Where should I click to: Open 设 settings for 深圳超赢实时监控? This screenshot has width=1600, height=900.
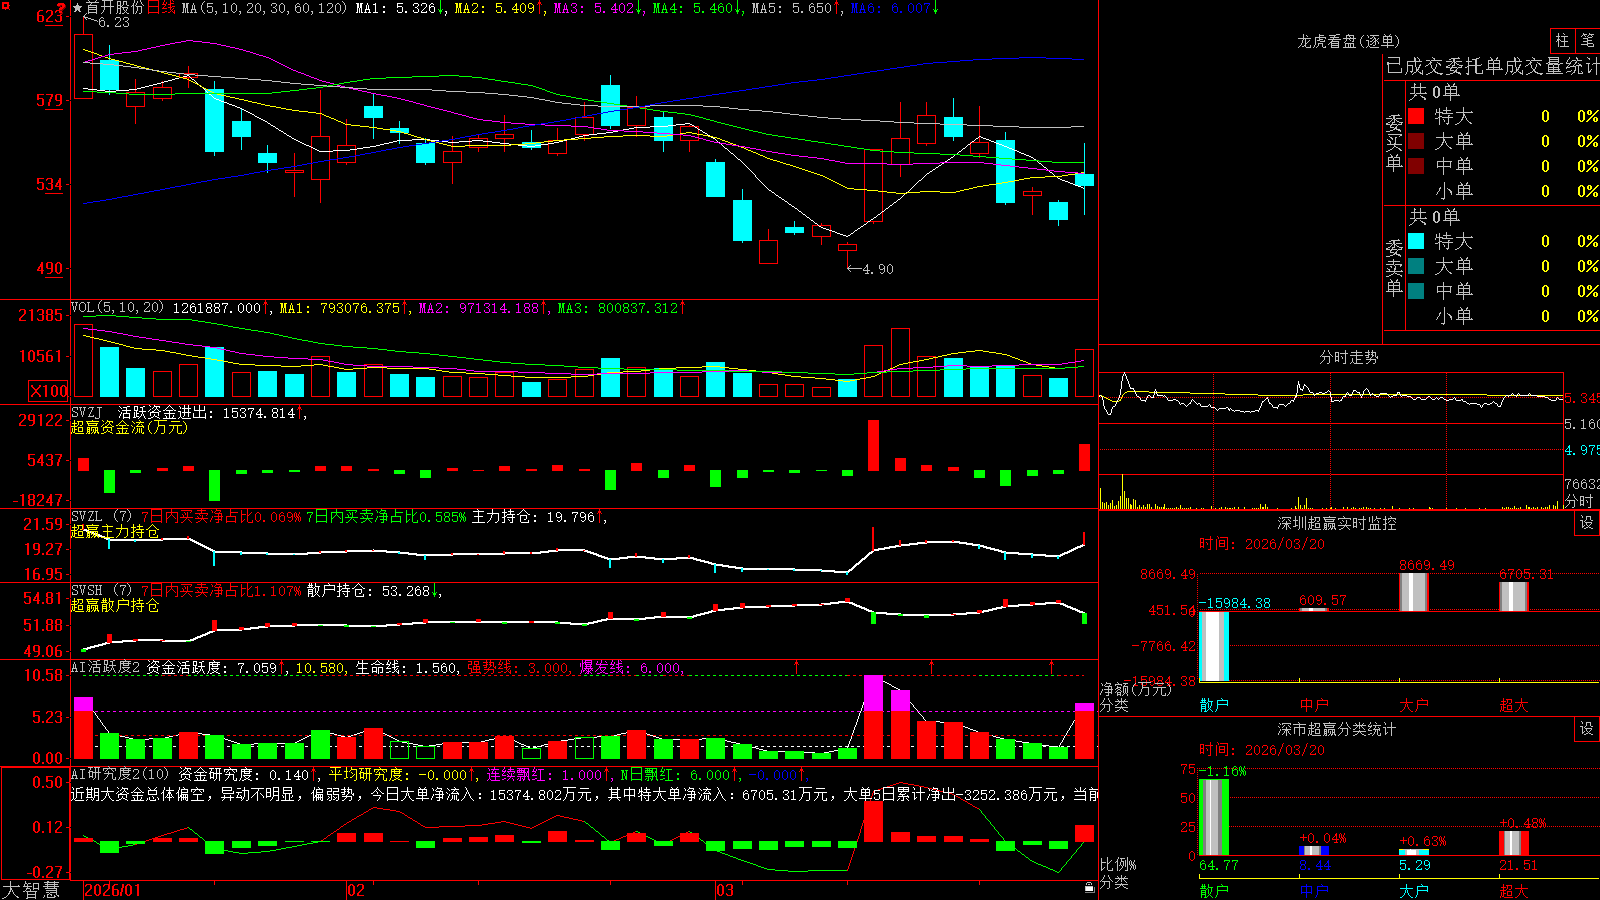coord(1587,523)
